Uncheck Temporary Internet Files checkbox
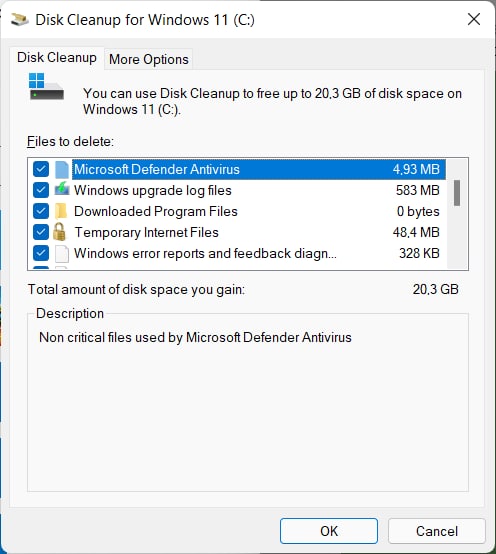The height and width of the screenshot is (554, 496). pyautogui.click(x=41, y=232)
